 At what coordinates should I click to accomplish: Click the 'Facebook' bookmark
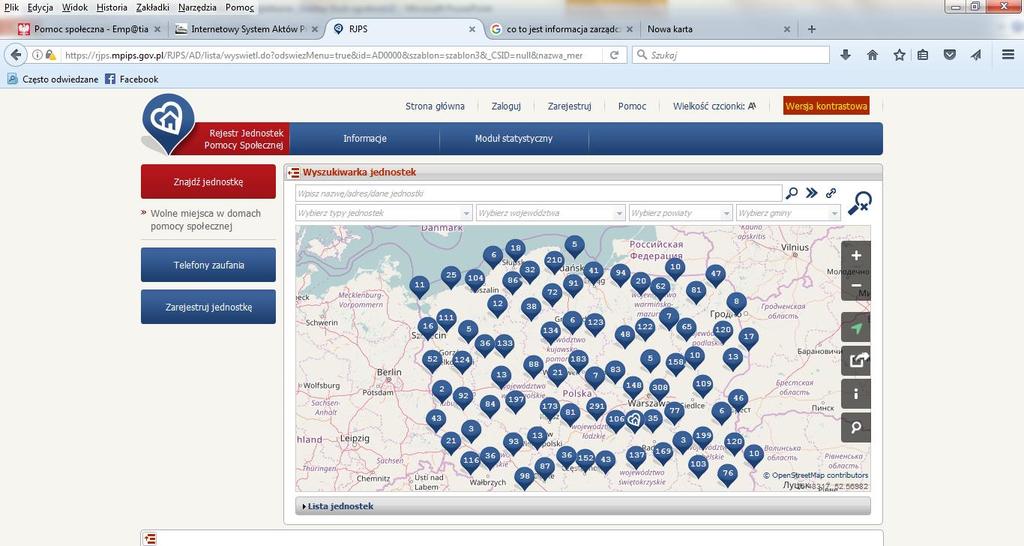tap(131, 79)
